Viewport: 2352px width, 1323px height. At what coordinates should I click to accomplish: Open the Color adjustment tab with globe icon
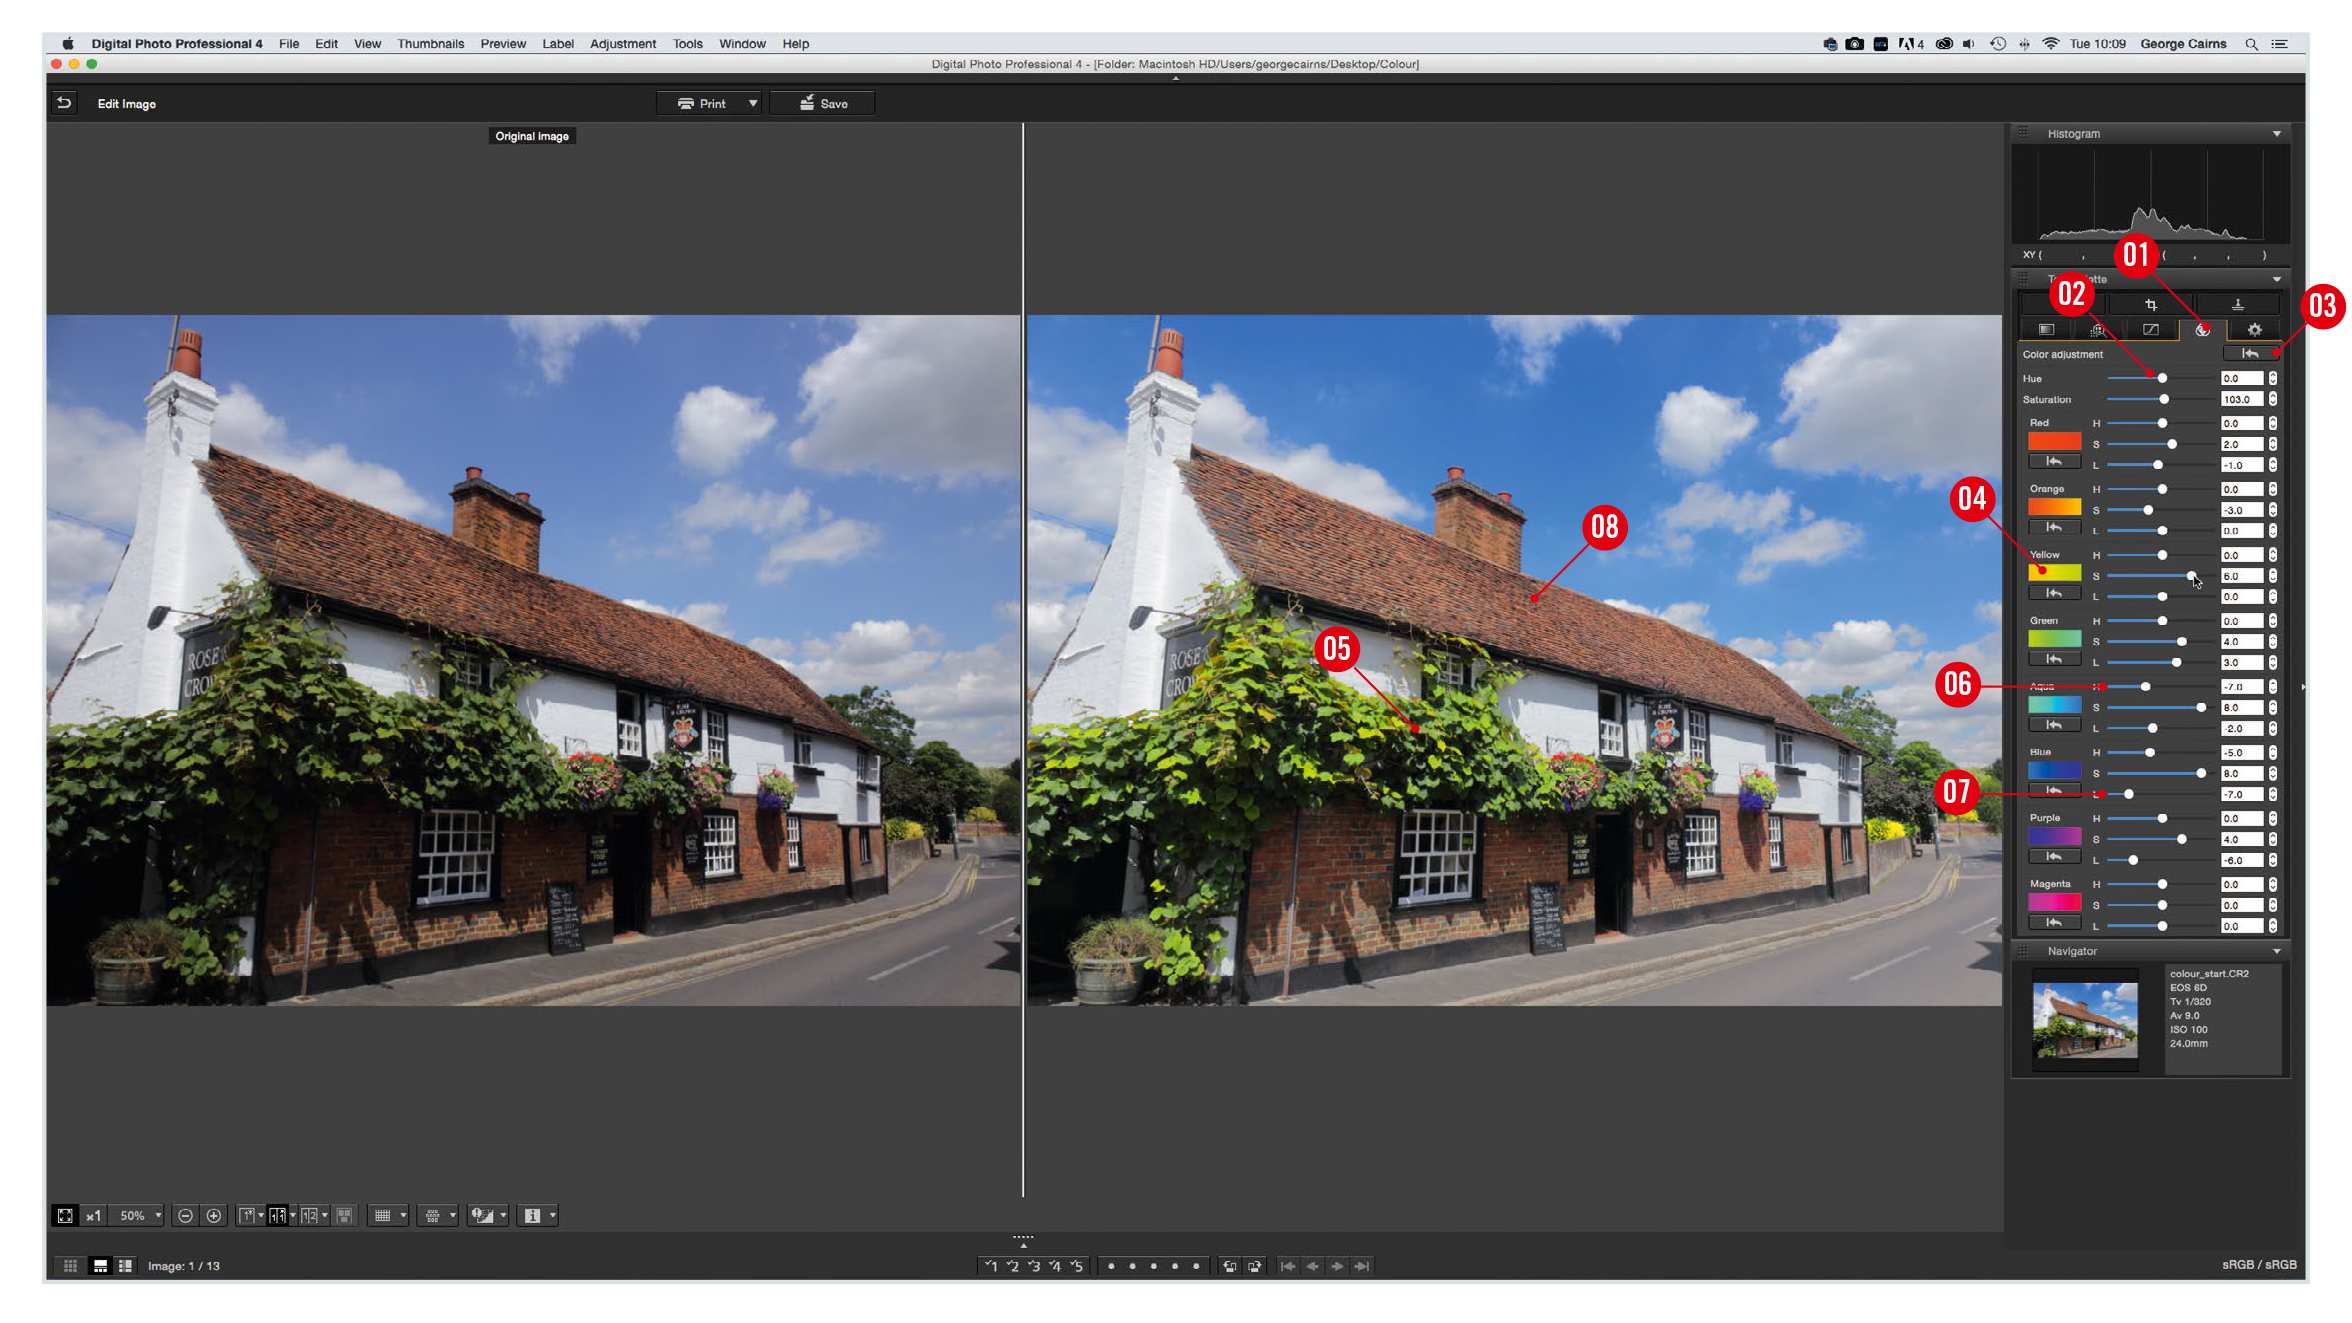point(2202,330)
